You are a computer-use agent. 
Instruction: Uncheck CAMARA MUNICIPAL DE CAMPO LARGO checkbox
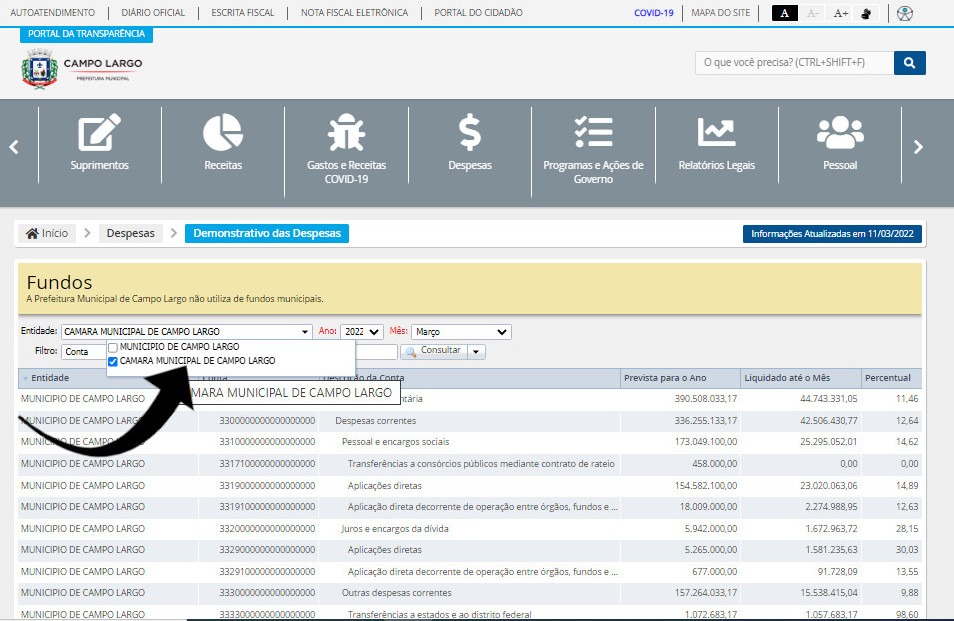[x=113, y=361]
